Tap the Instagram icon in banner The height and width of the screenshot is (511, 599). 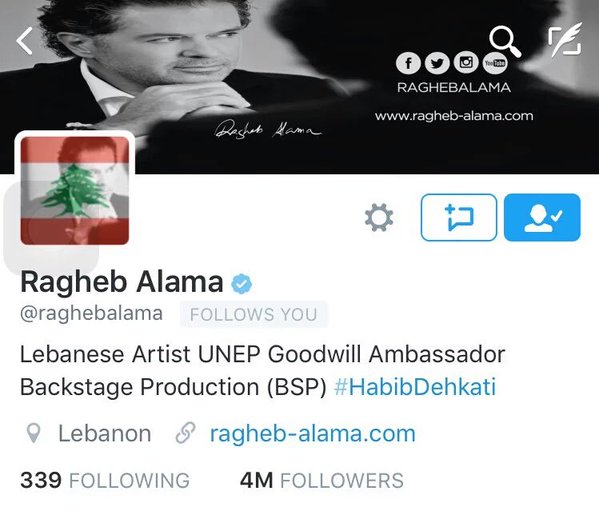click(466, 62)
